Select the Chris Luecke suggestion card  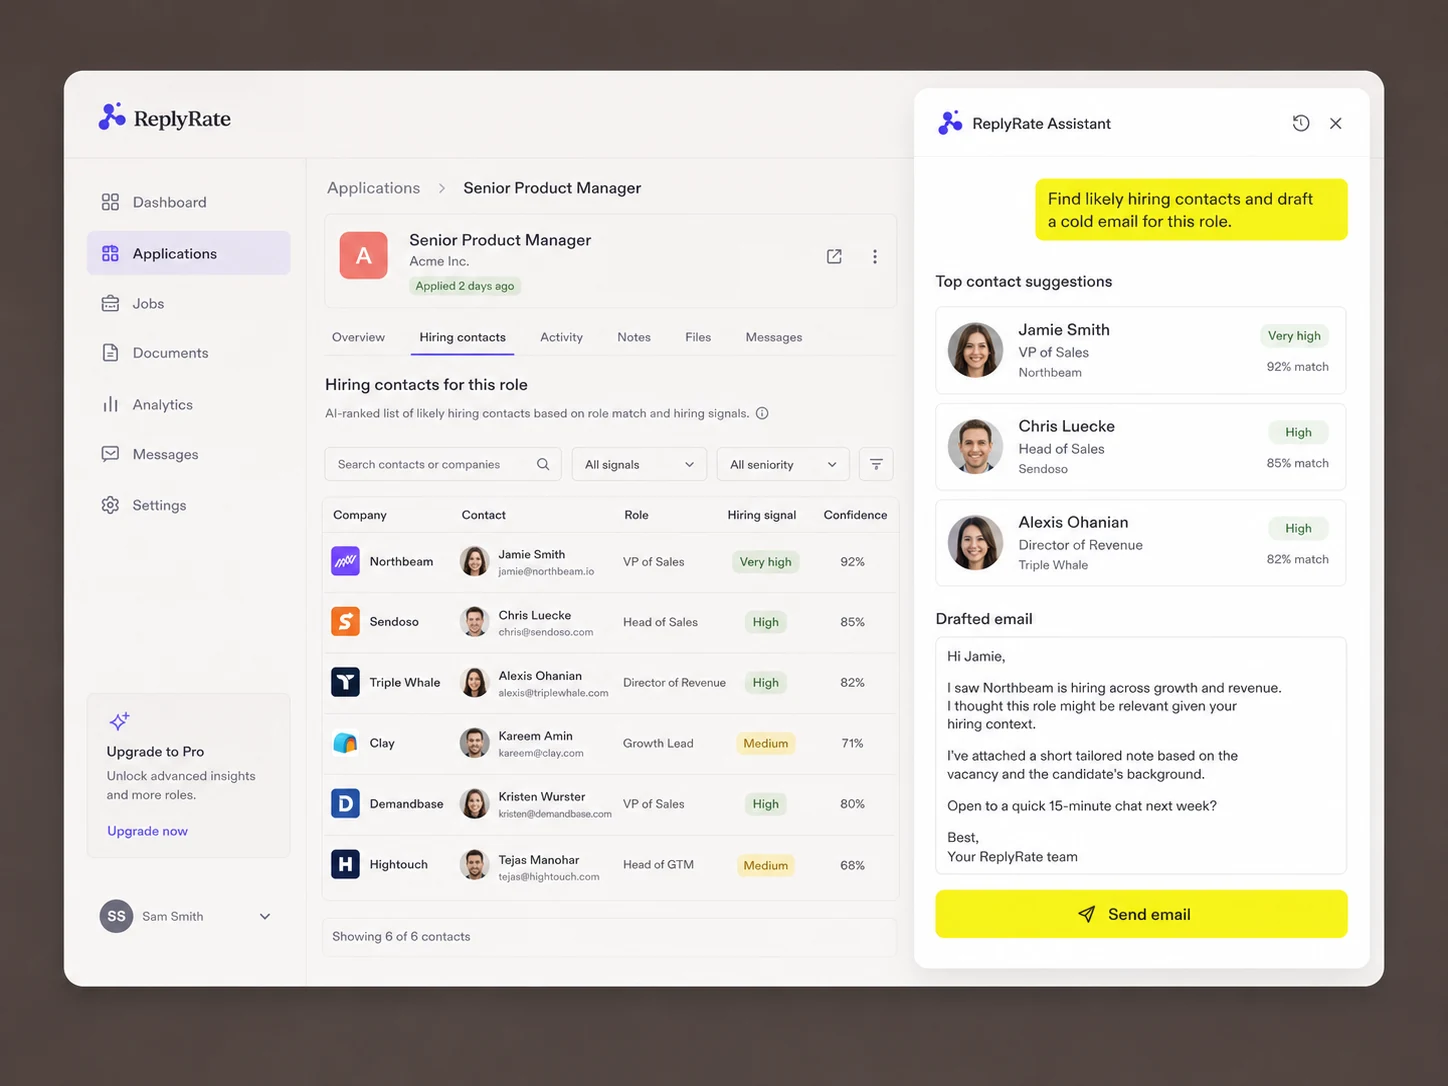(x=1141, y=447)
